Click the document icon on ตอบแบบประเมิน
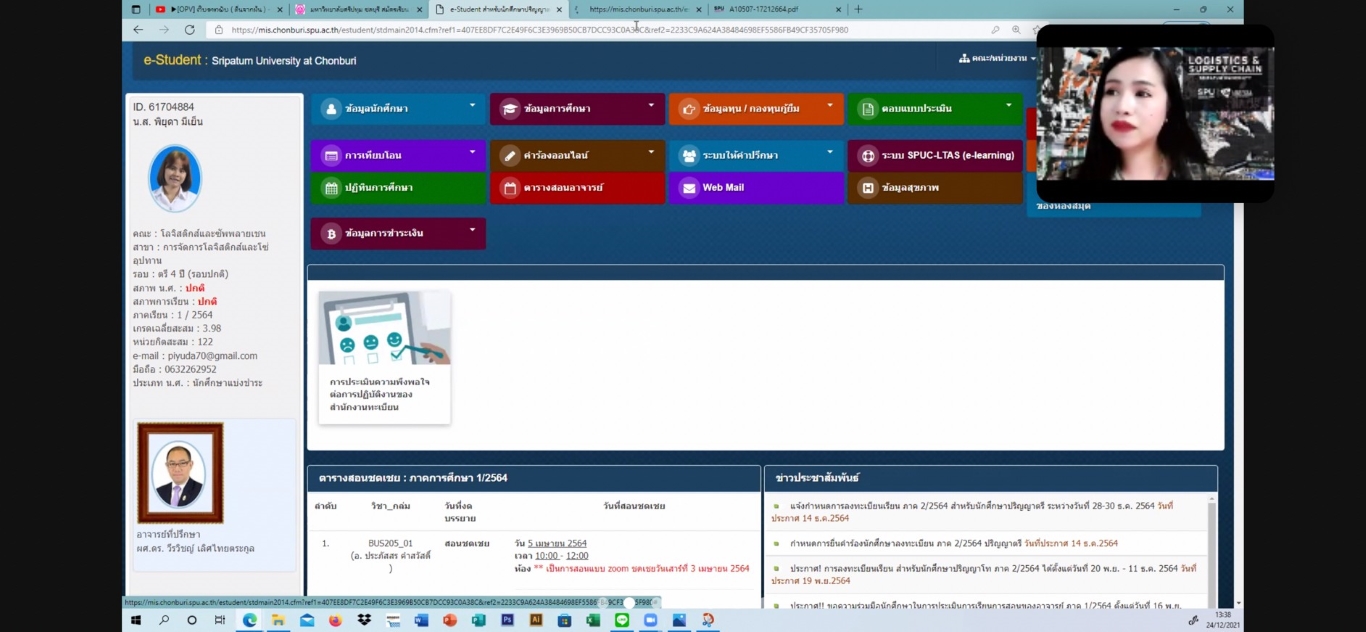This screenshot has height=632, width=1366. [868, 109]
